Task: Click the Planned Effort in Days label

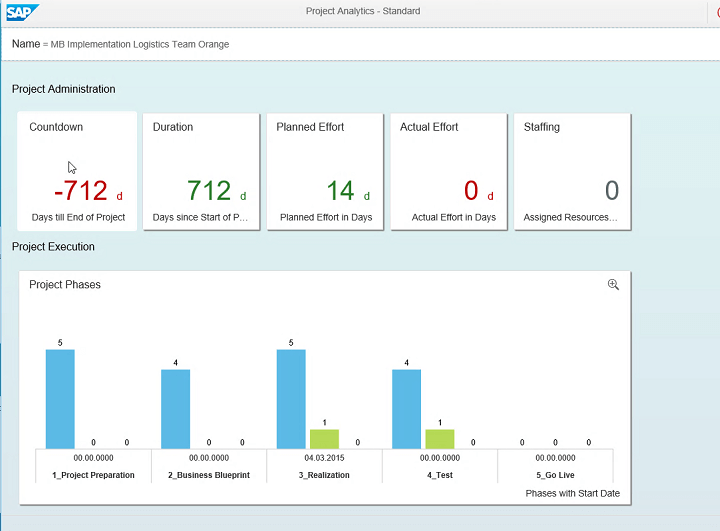Action: [x=326, y=217]
